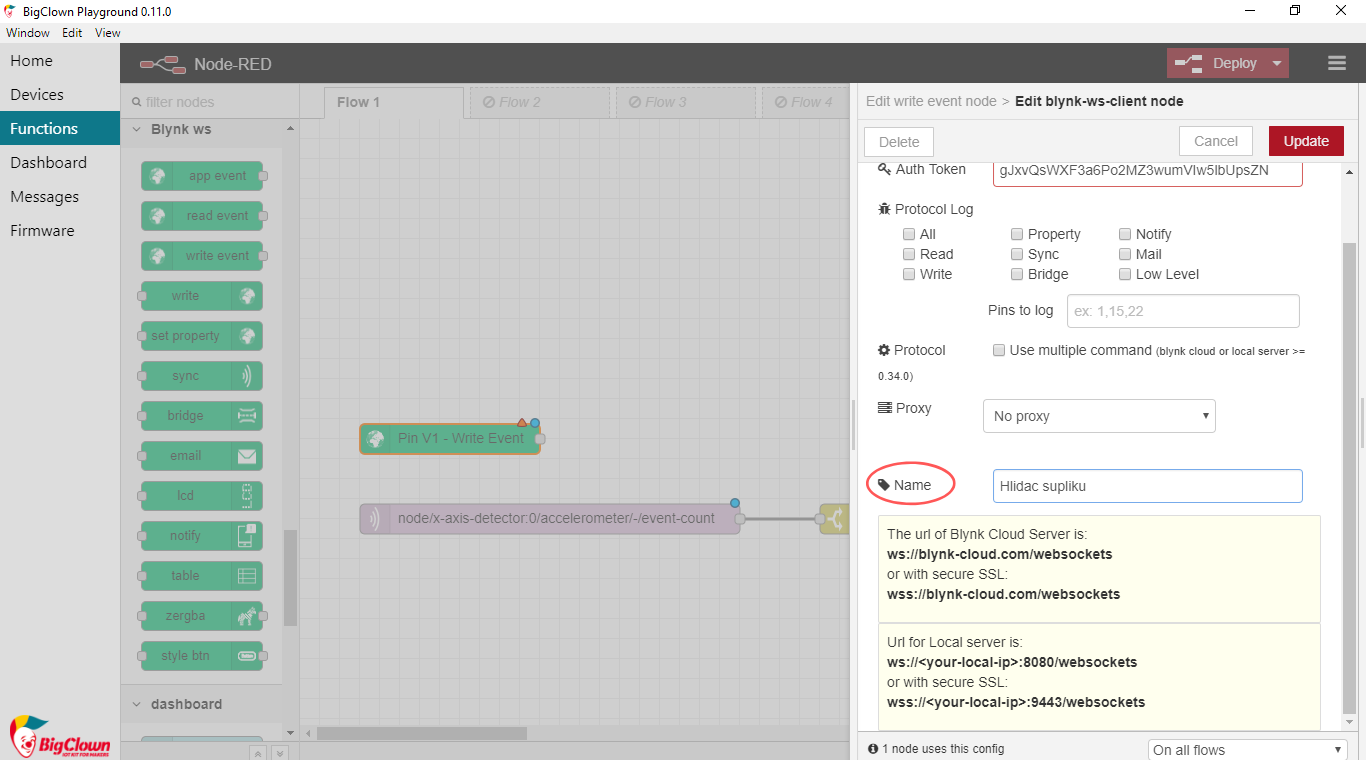Expand palette down arrow at bottom
This screenshot has height=760, width=1366.
coord(280,752)
